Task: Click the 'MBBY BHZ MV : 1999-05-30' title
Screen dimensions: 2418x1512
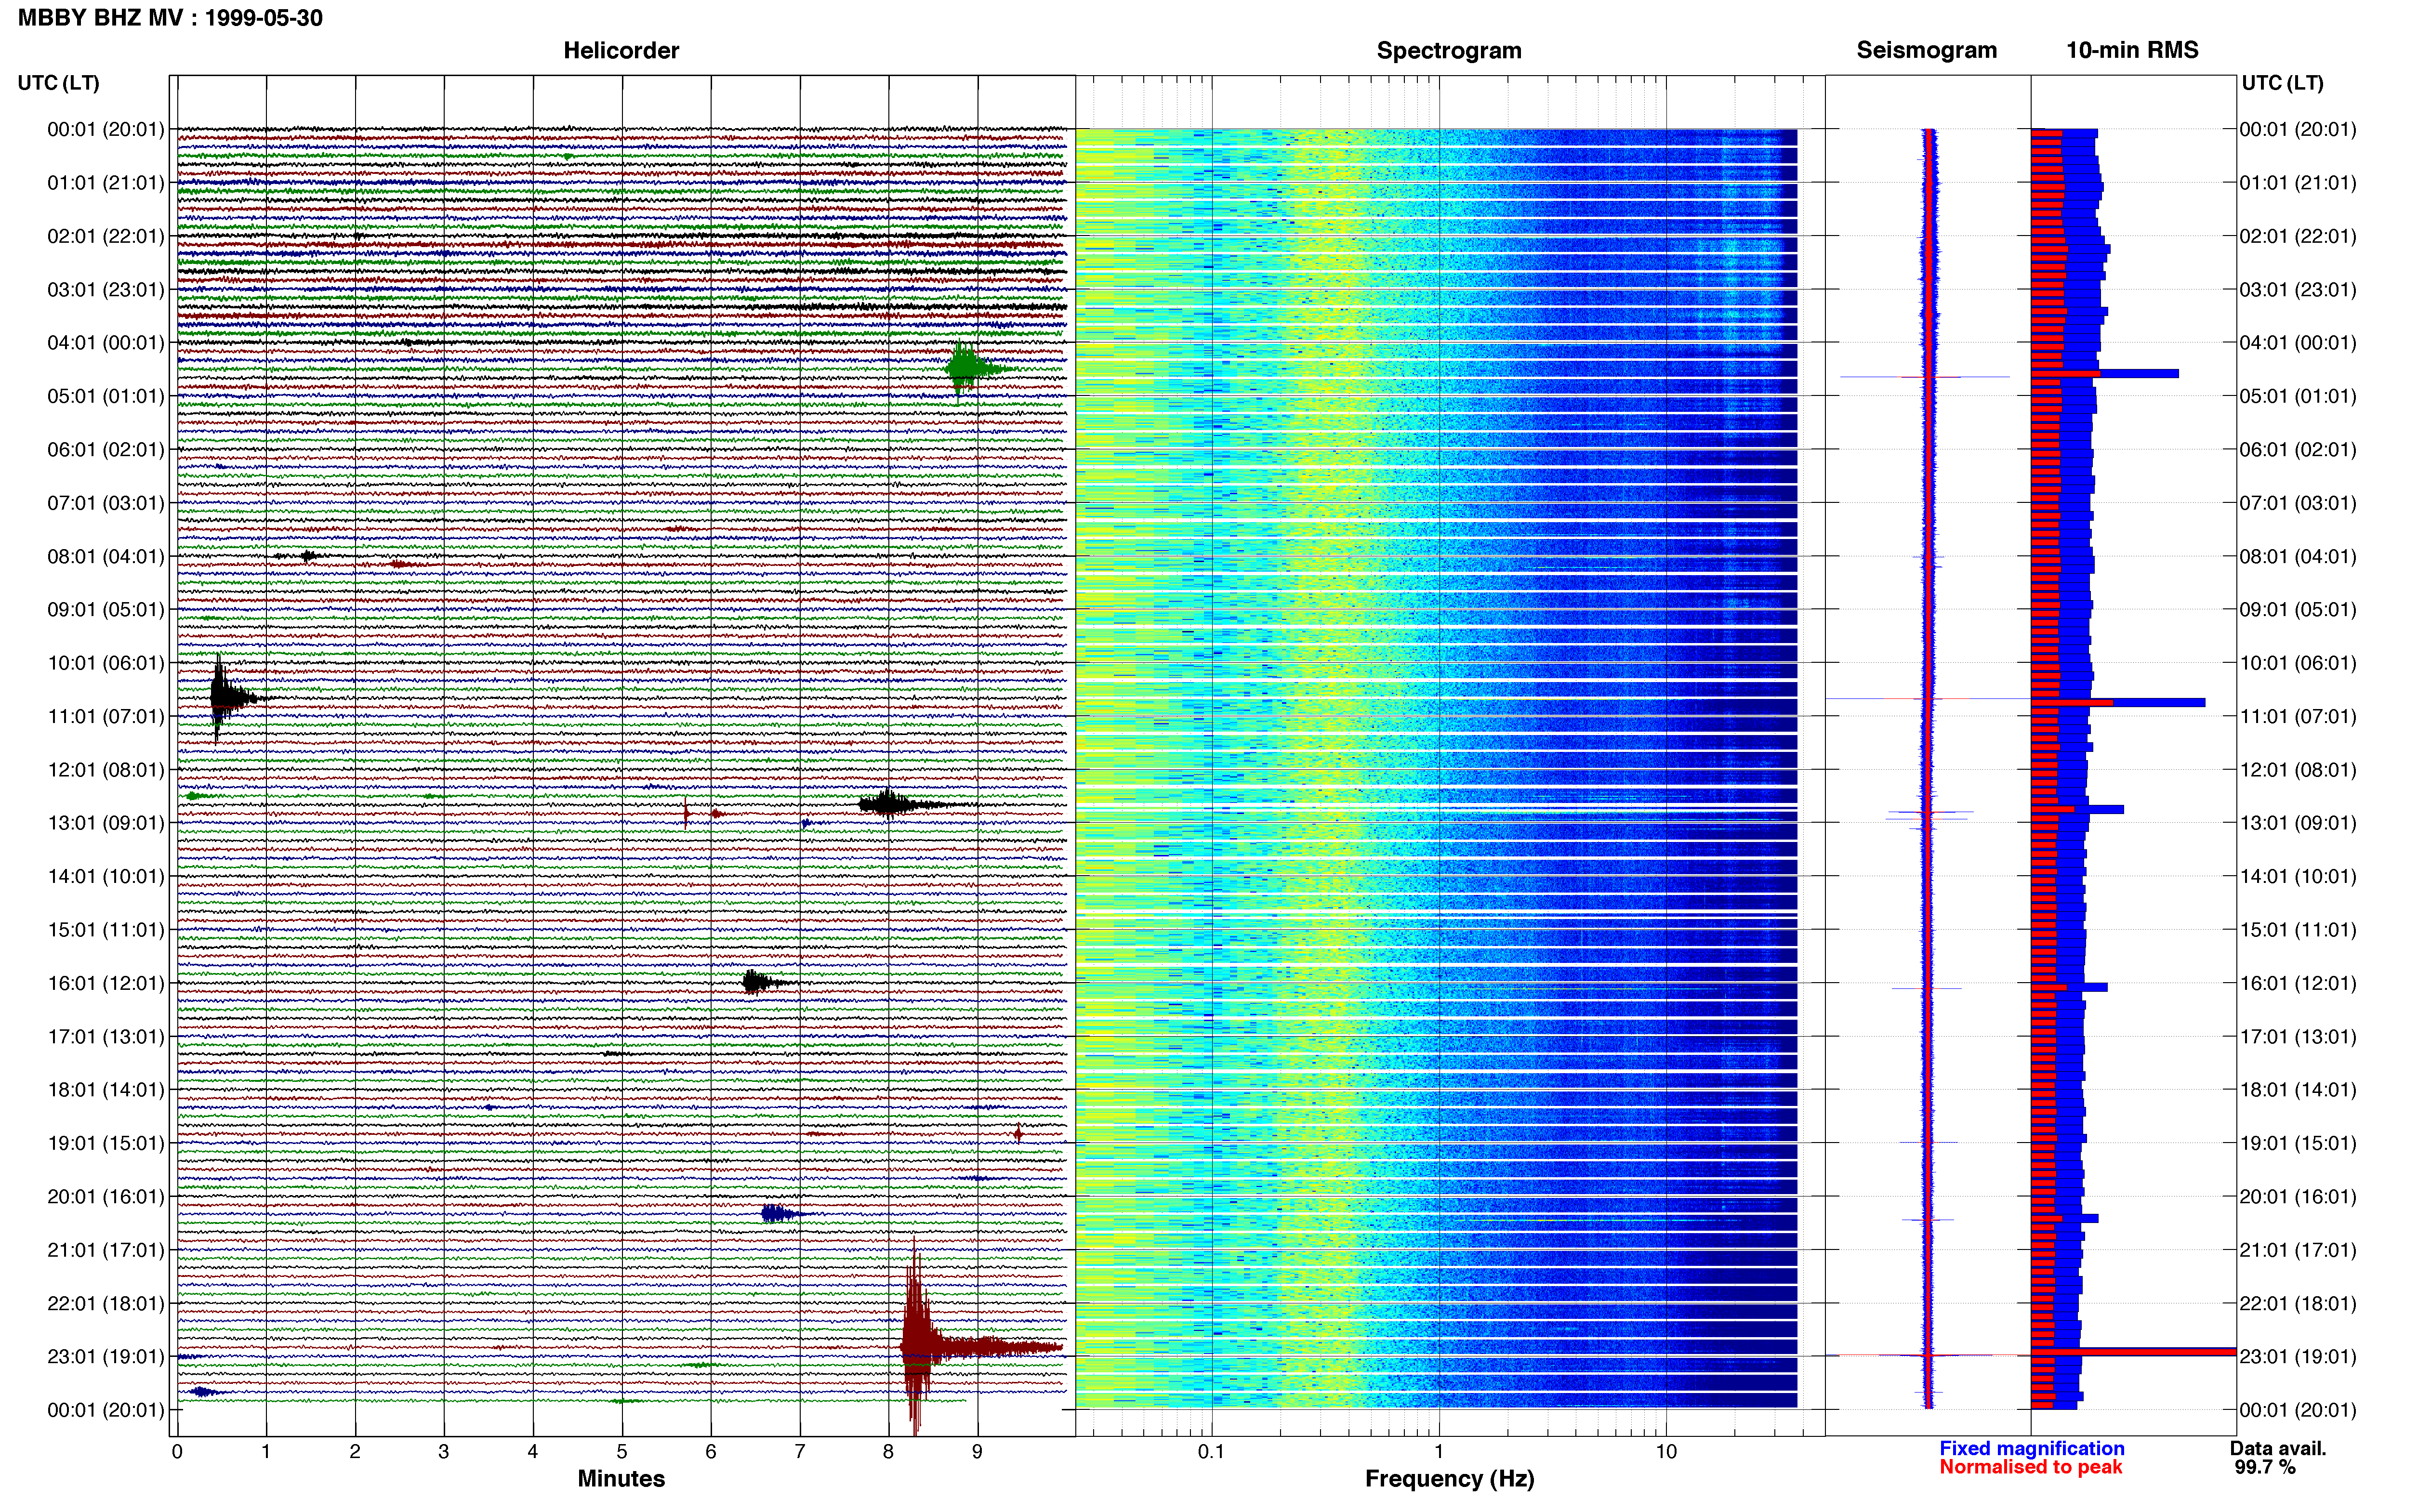Action: coord(170,18)
